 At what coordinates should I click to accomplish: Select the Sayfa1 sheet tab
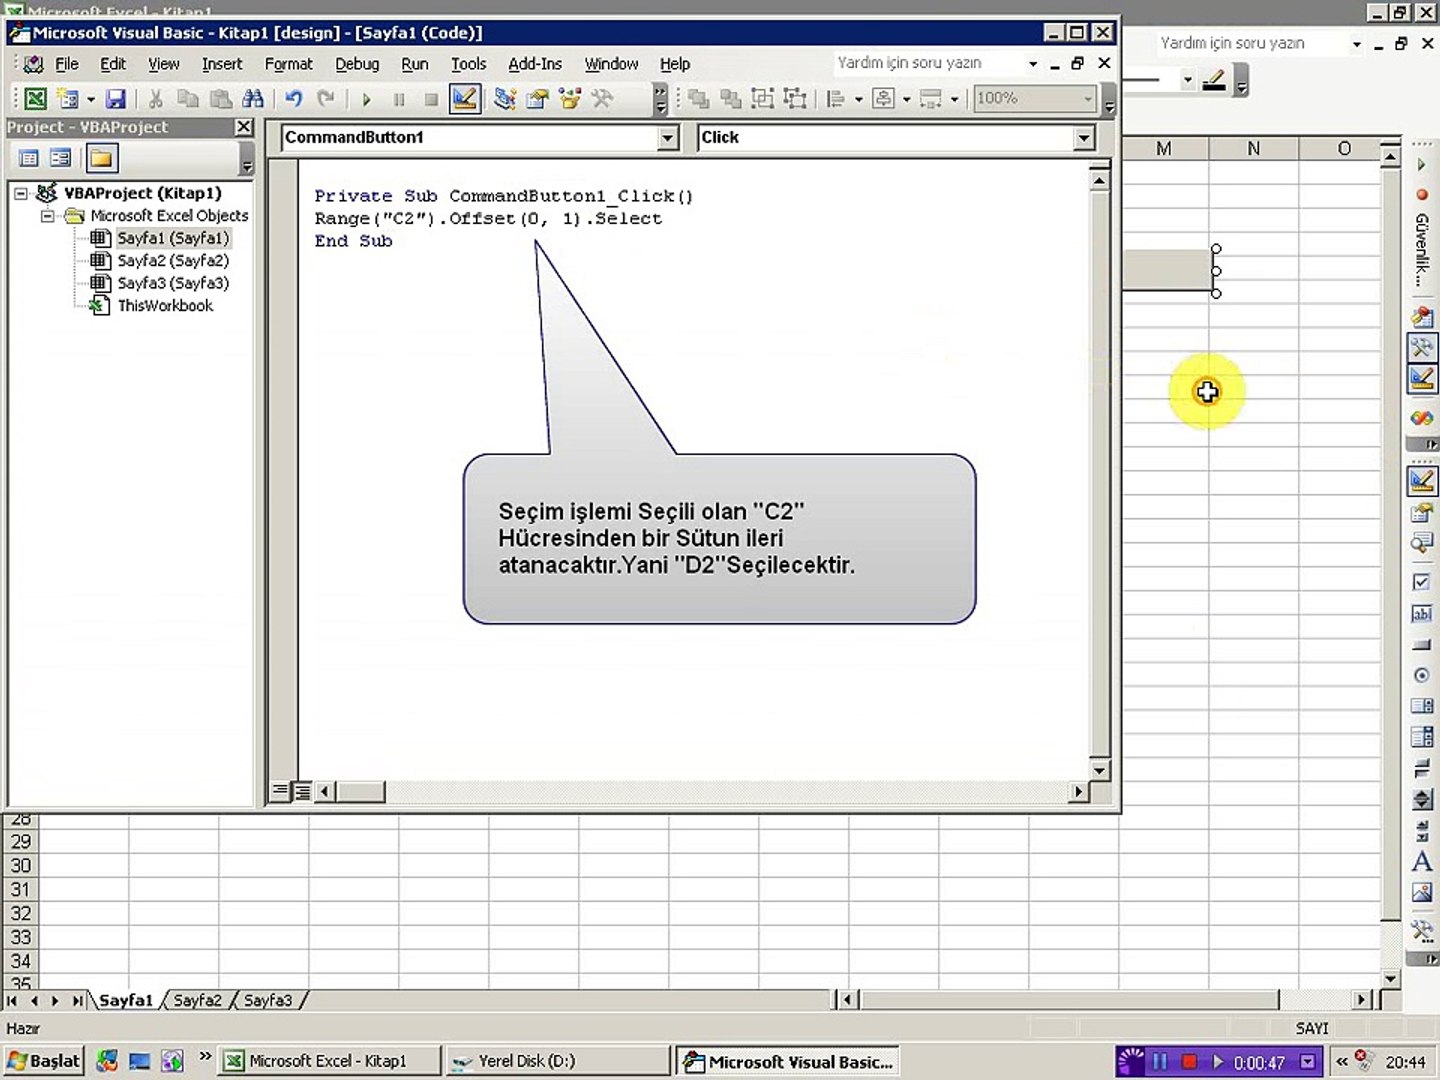coord(126,1000)
